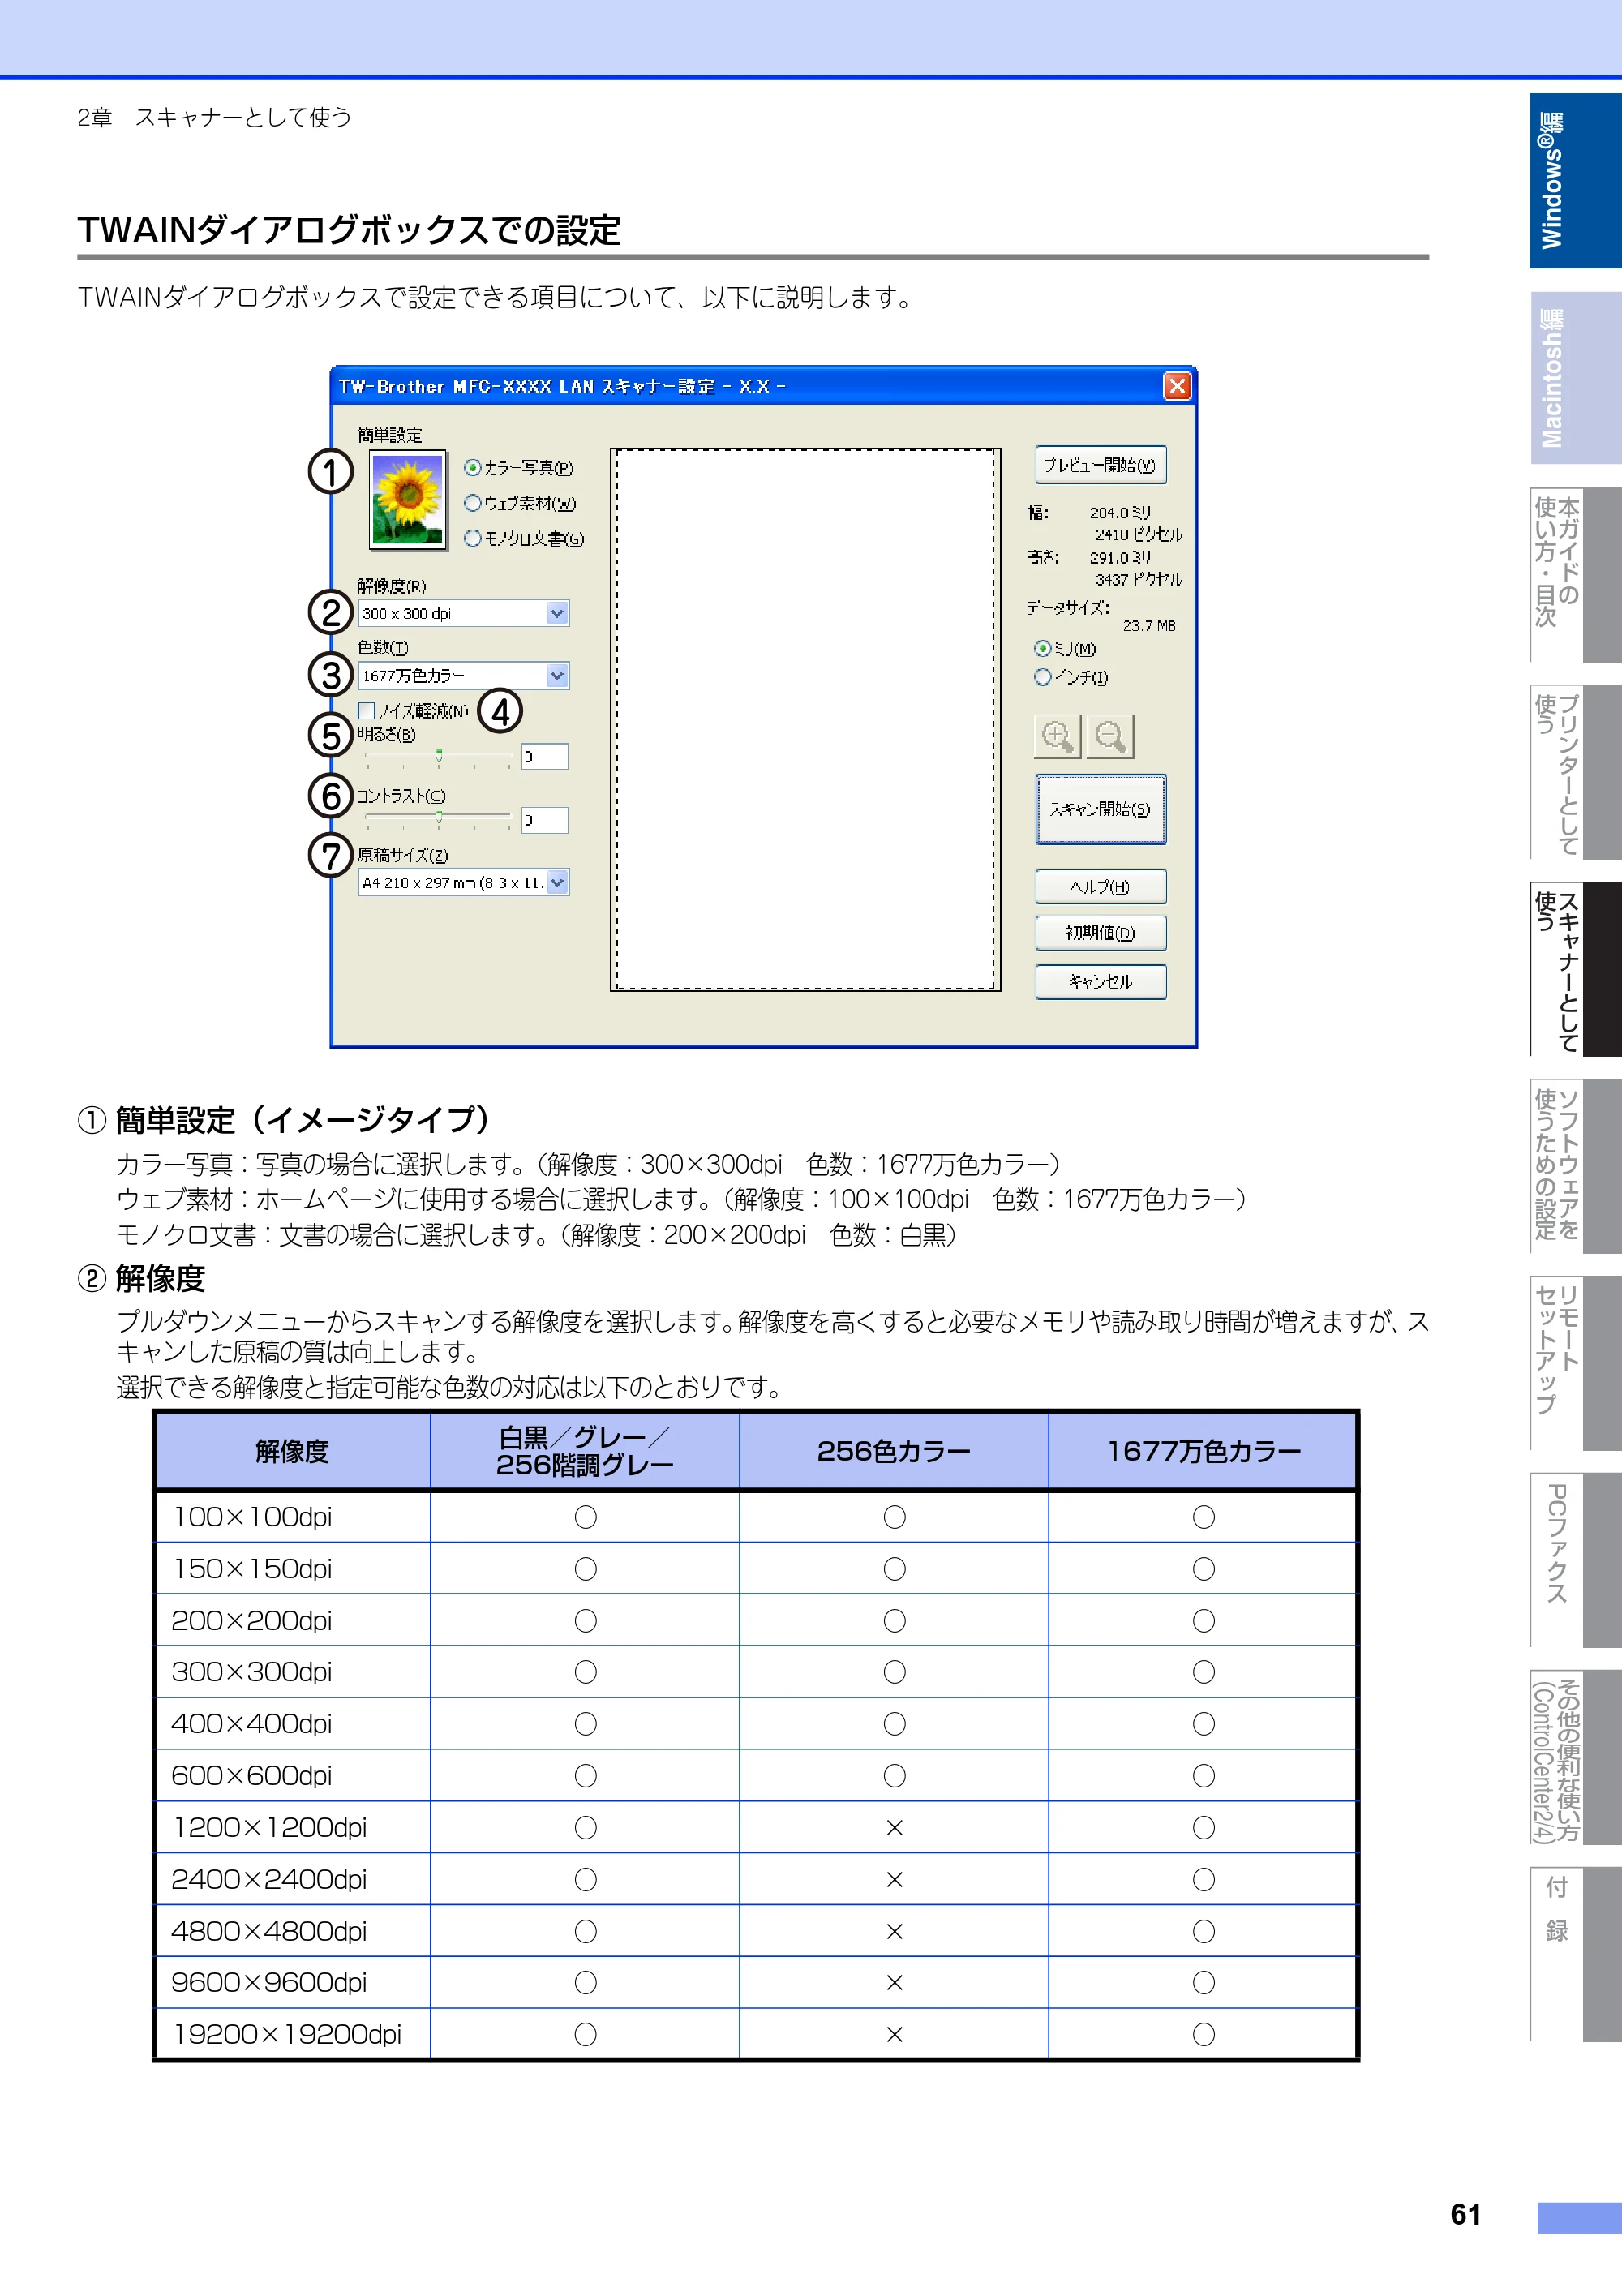Screen dimensions: 1622x2296
Task: Click the page number 61
Action: click(x=1466, y=2214)
